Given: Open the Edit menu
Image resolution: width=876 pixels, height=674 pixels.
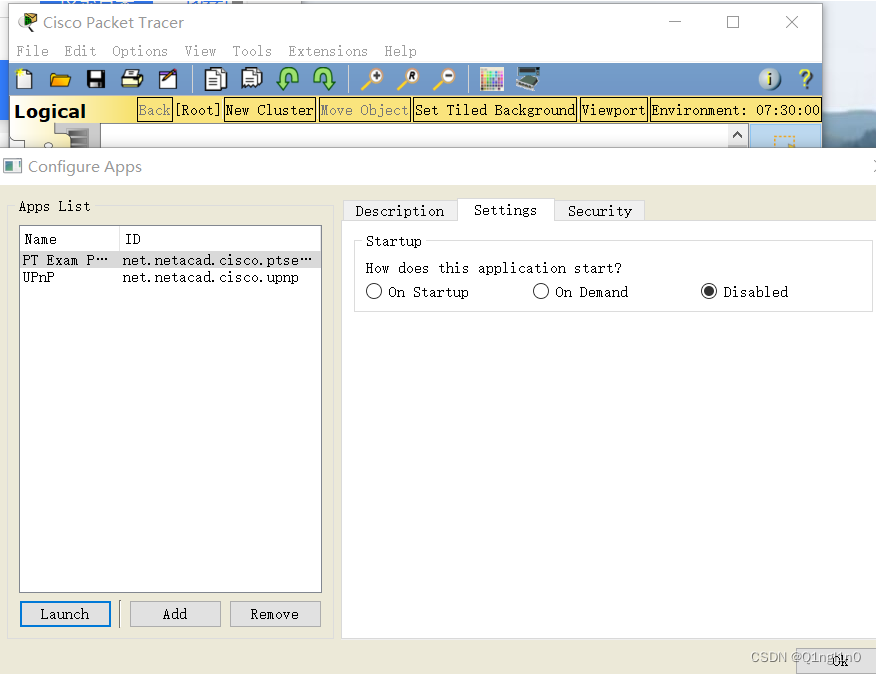Looking at the screenshot, I should 80,51.
